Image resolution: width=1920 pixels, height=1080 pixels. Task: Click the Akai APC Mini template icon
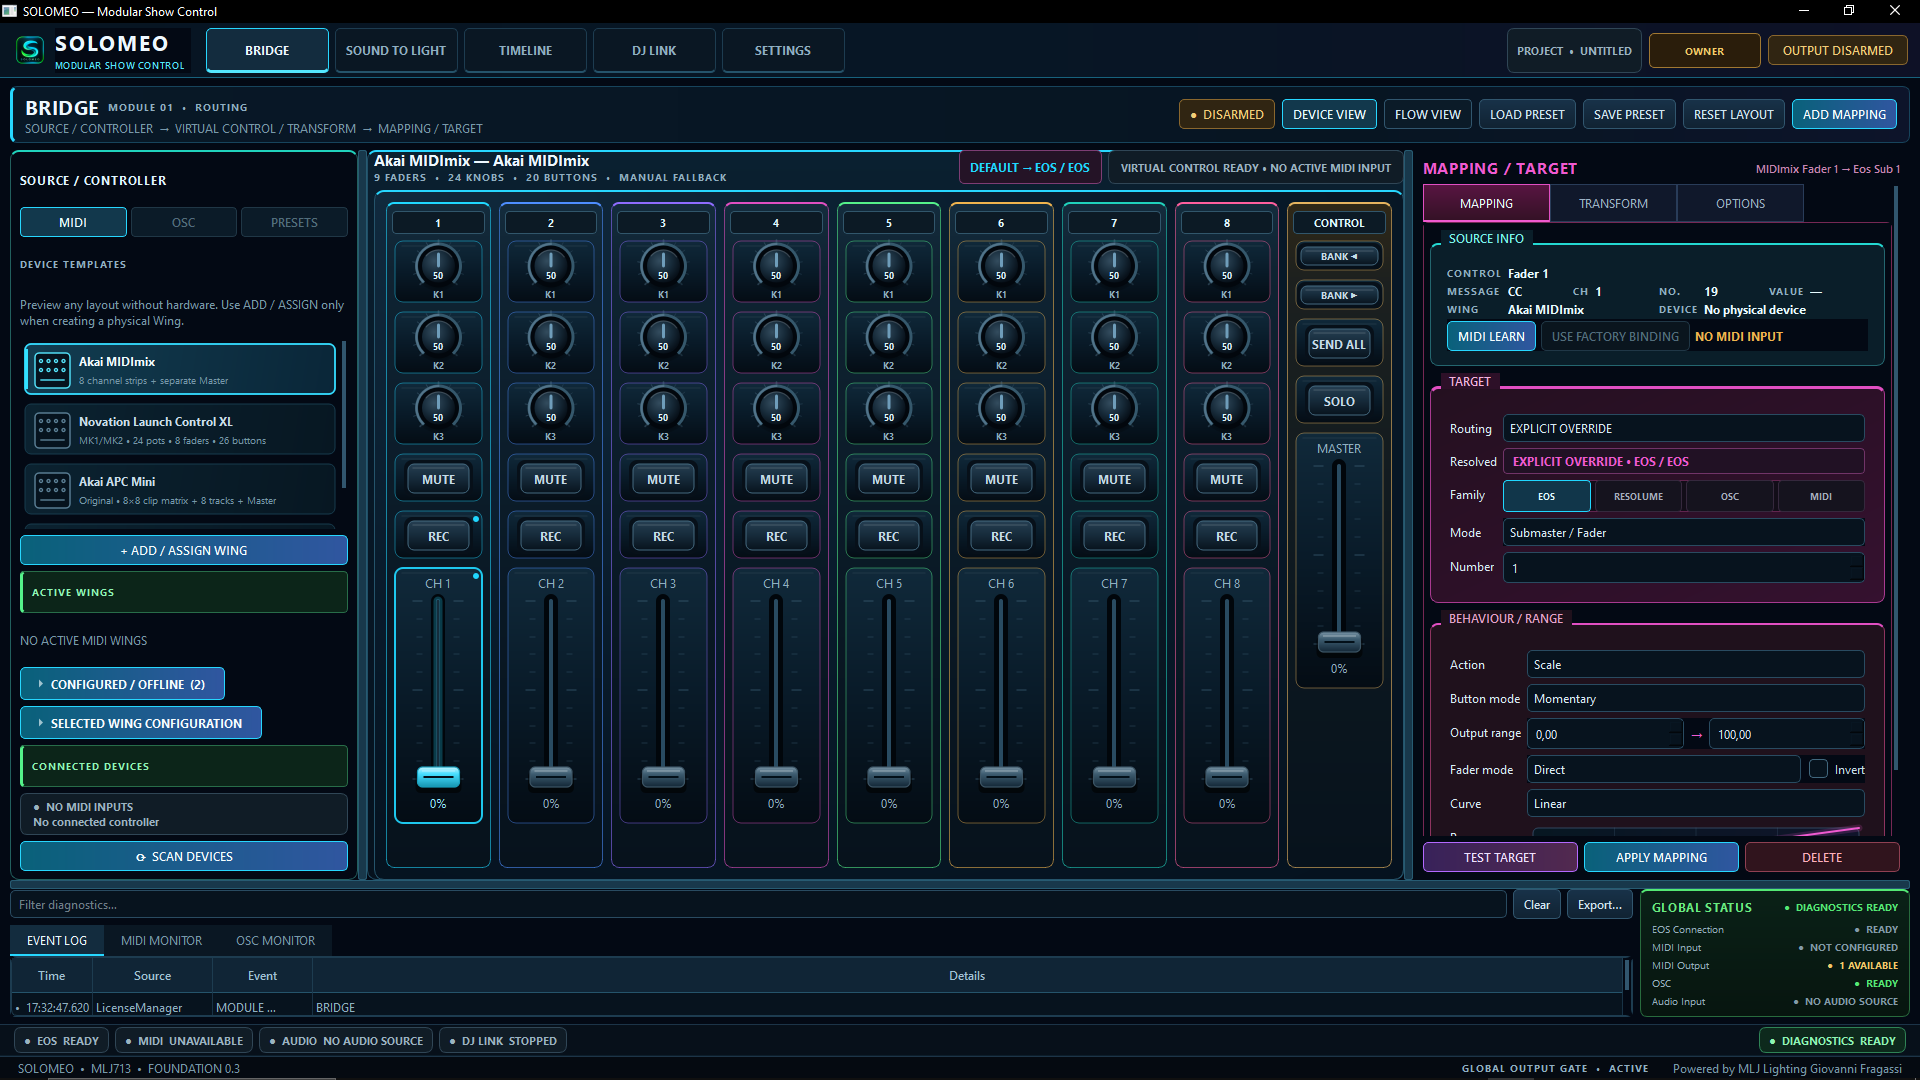(52, 490)
